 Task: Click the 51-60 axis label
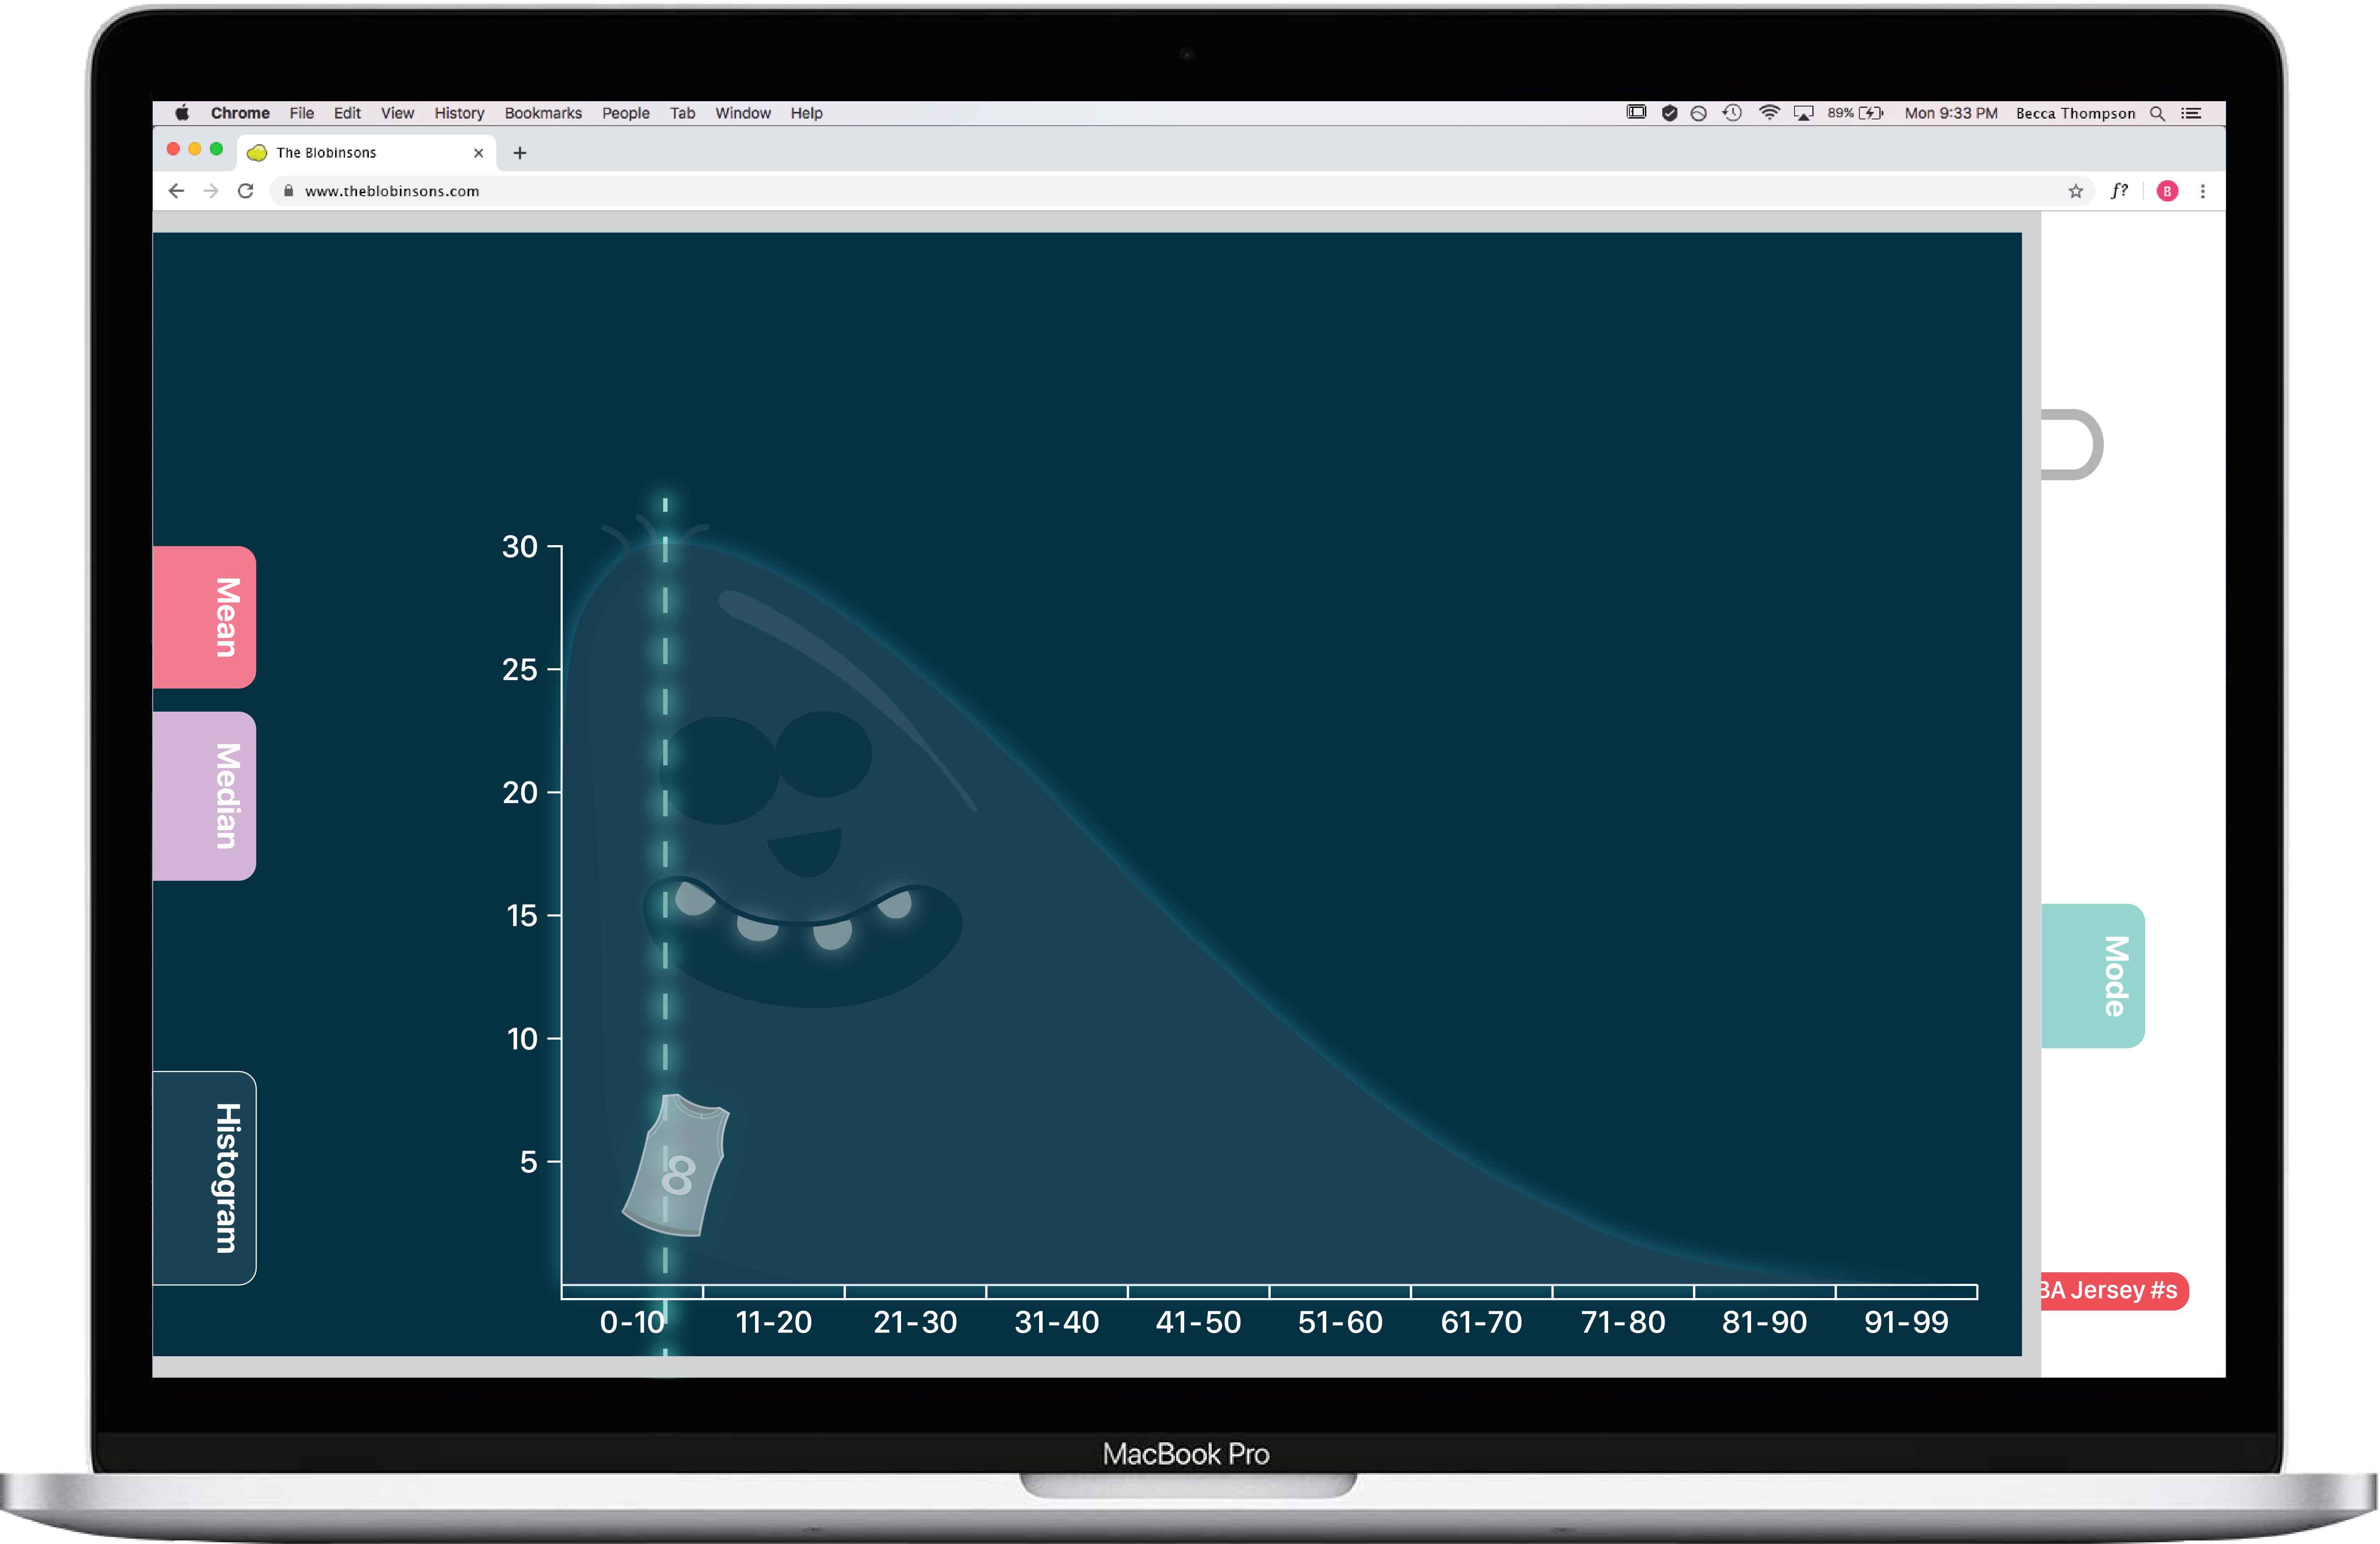pos(1340,1322)
